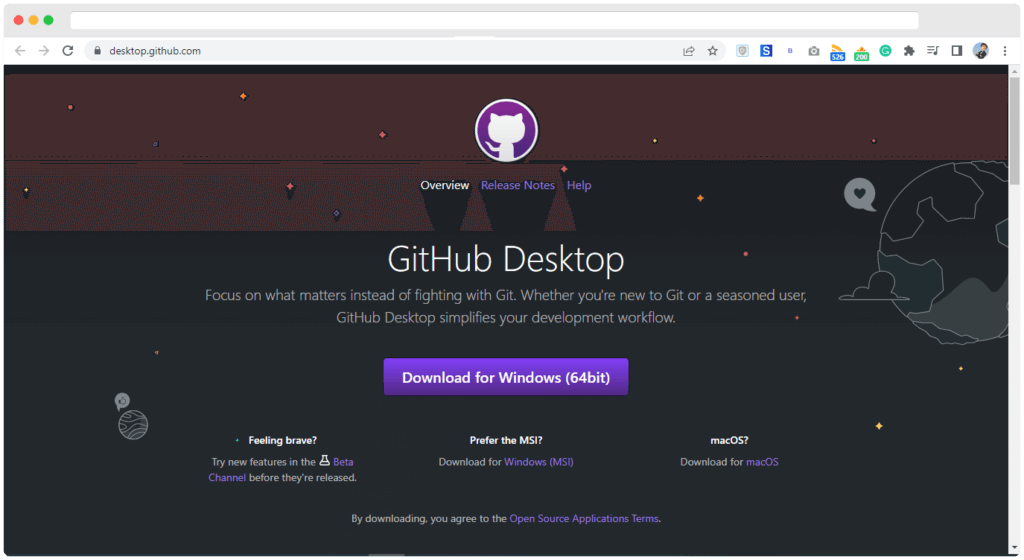Click the macOS download link
Image resolution: width=1024 pixels, height=560 pixels.
762,462
